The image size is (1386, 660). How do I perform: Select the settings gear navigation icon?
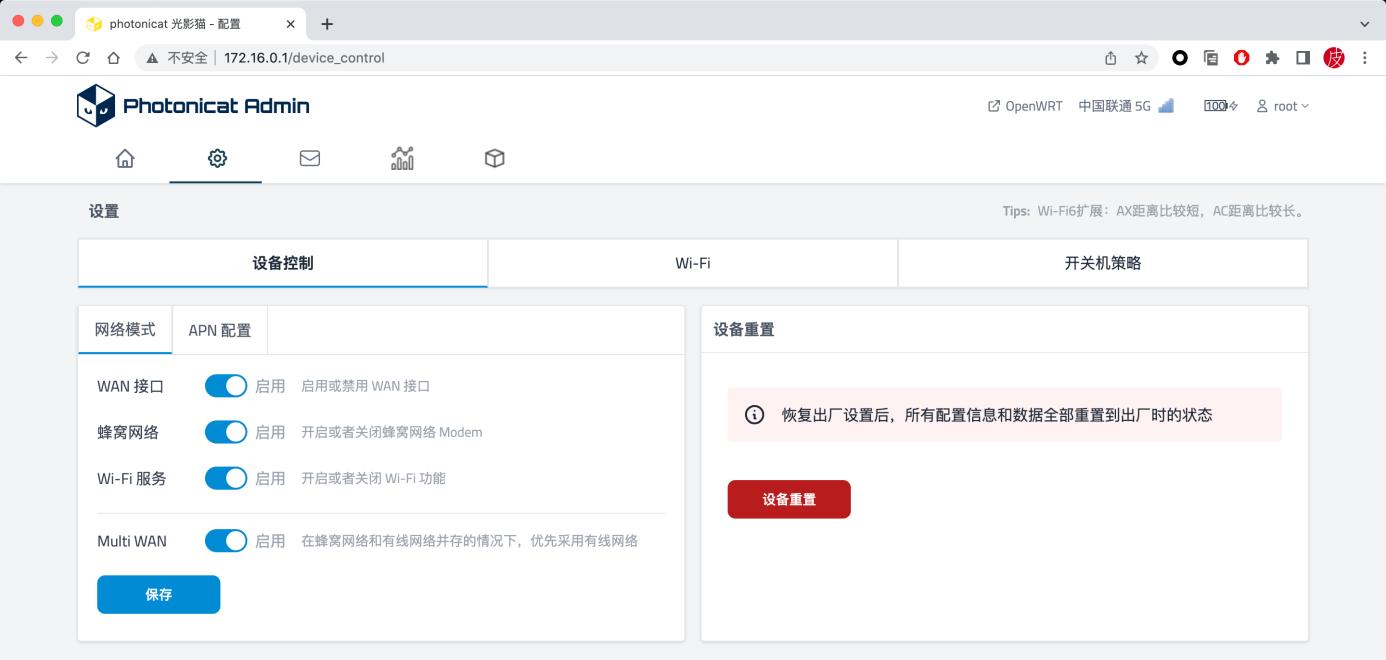217,157
